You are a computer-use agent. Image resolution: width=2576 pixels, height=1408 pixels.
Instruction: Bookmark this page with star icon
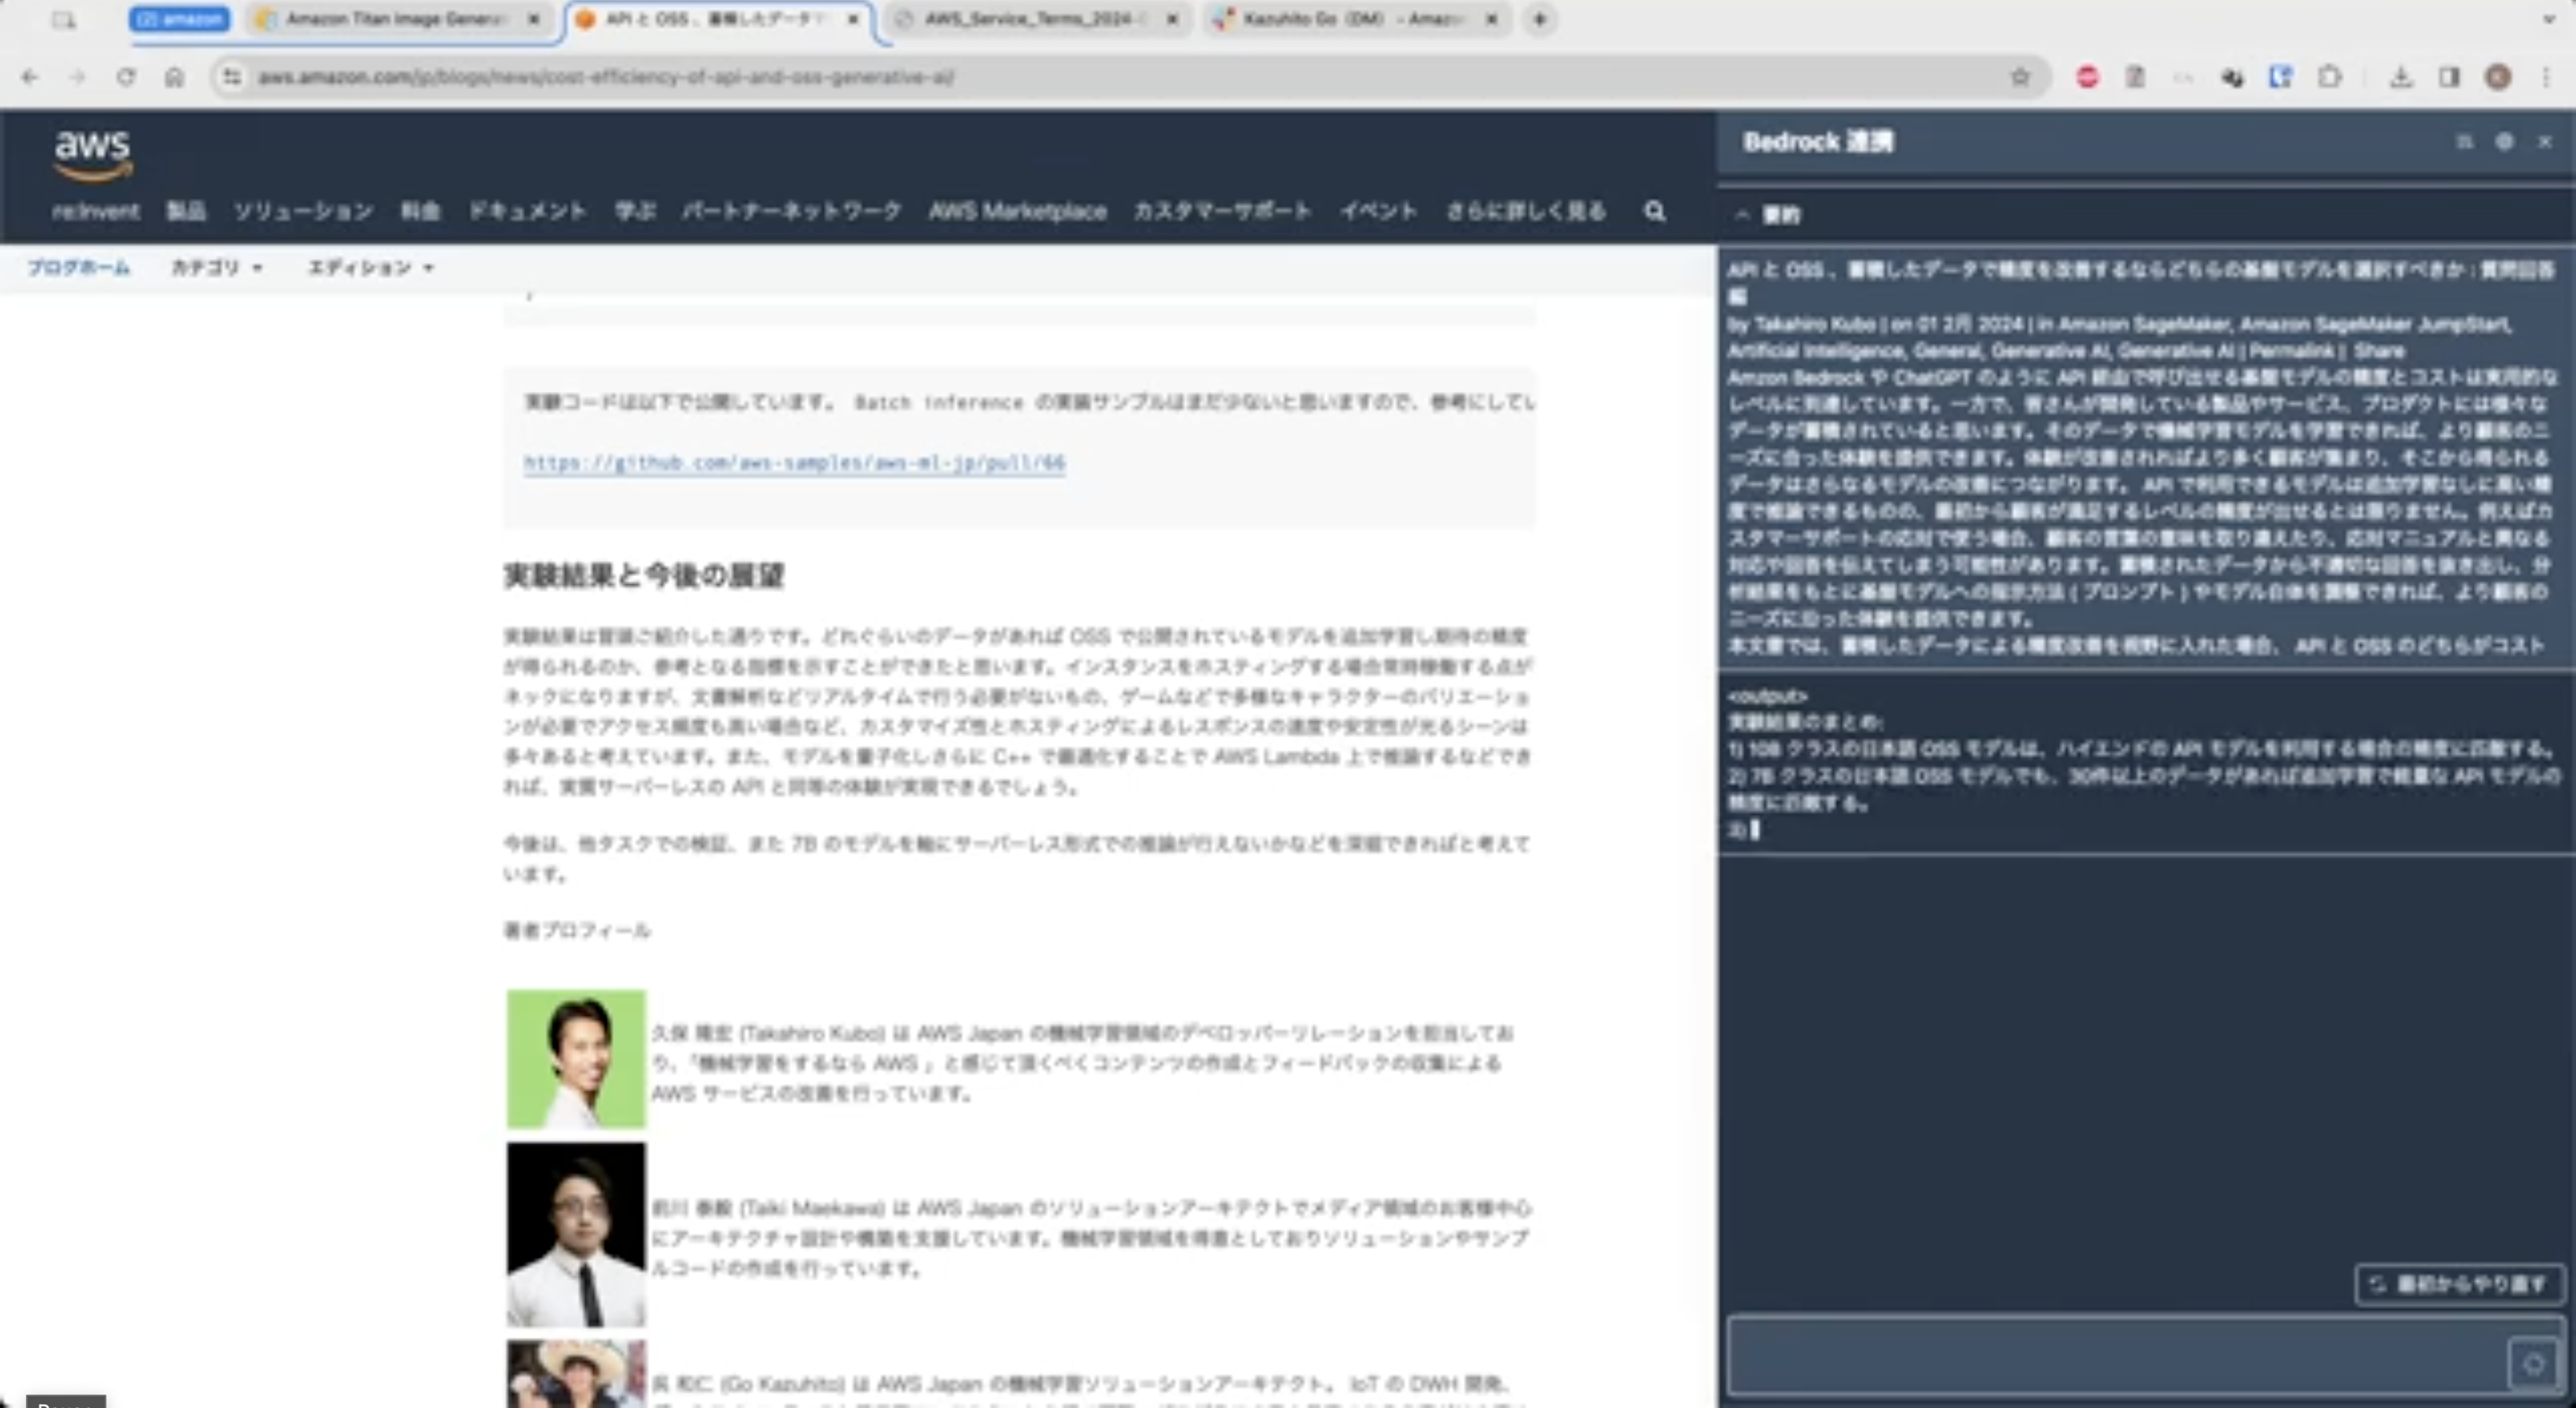2020,77
